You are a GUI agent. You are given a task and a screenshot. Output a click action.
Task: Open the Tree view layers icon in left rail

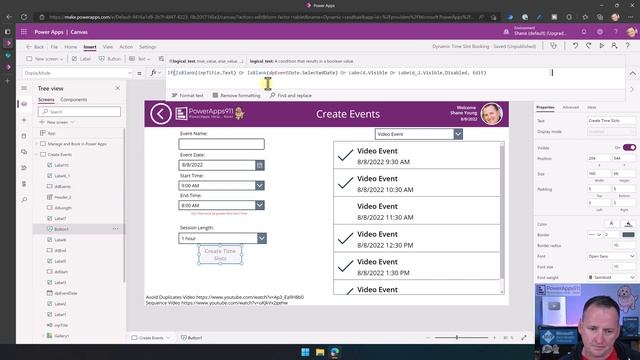24,104
